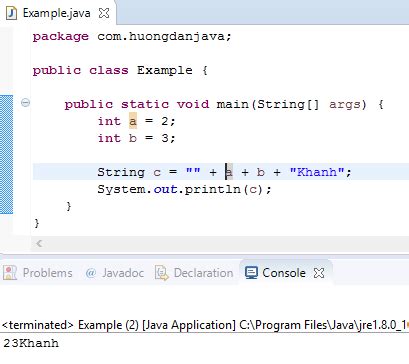This screenshot has height=364, width=409.
Task: Click 'package' keyword in first line
Action: 61,36
